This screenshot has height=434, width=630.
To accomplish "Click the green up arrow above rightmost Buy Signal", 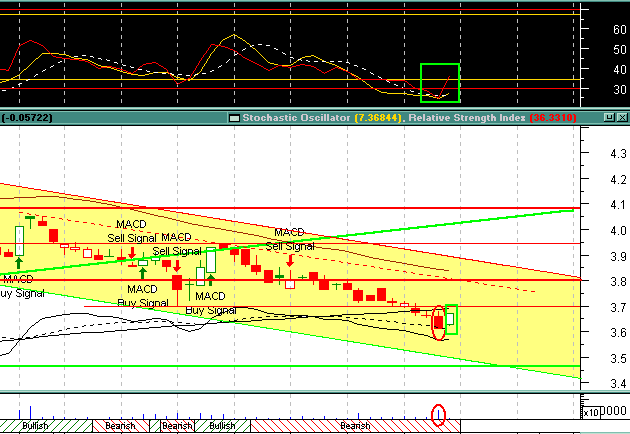I will 211,280.
